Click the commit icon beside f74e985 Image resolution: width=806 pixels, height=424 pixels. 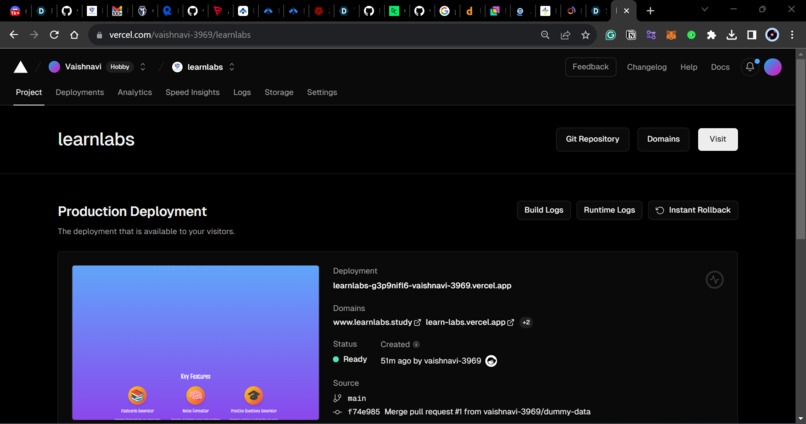pos(337,412)
